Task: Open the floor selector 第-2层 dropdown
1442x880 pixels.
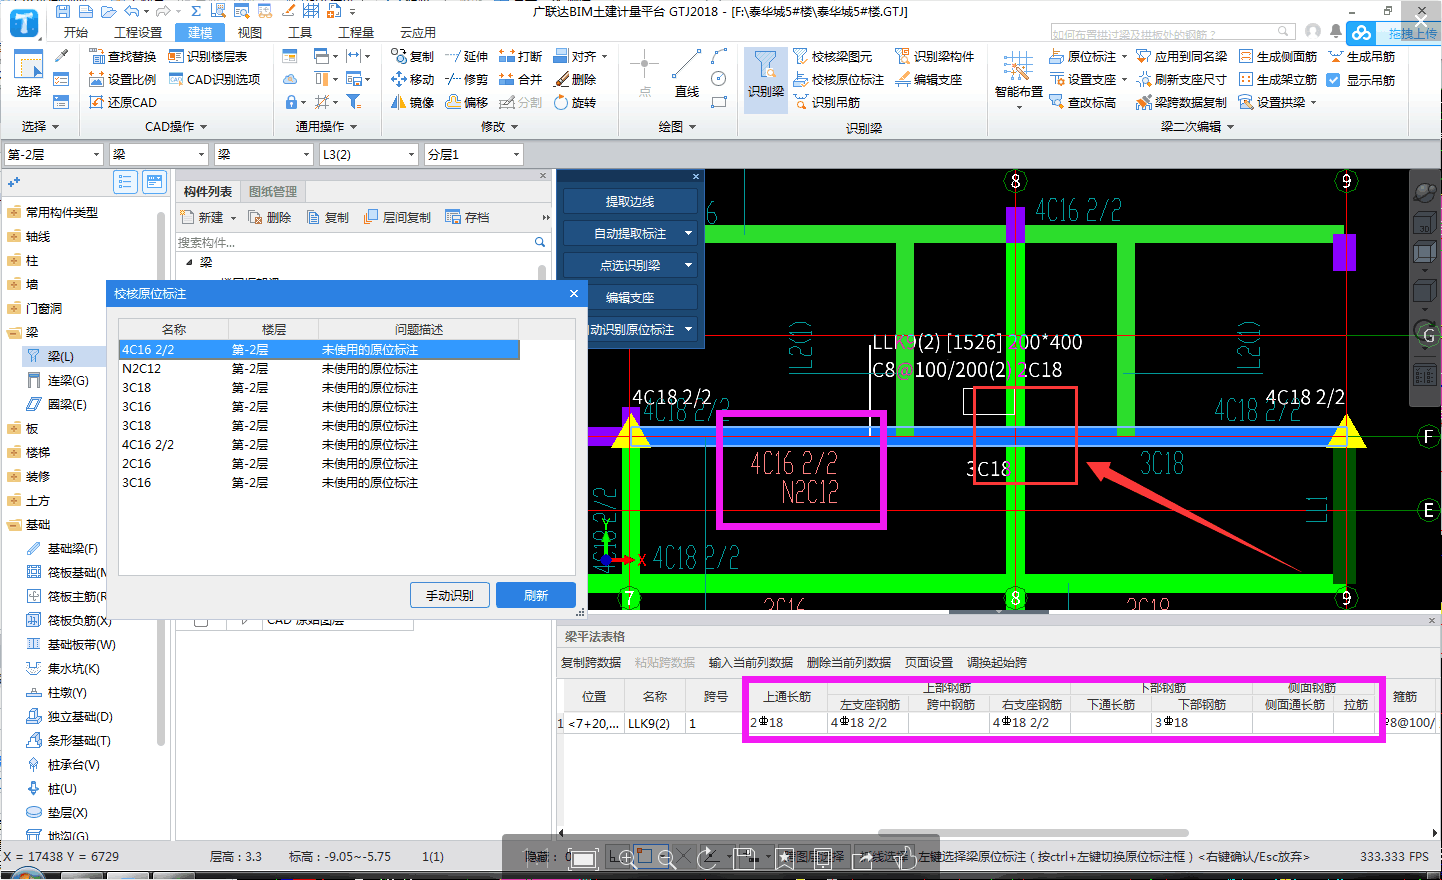Action: click(54, 154)
